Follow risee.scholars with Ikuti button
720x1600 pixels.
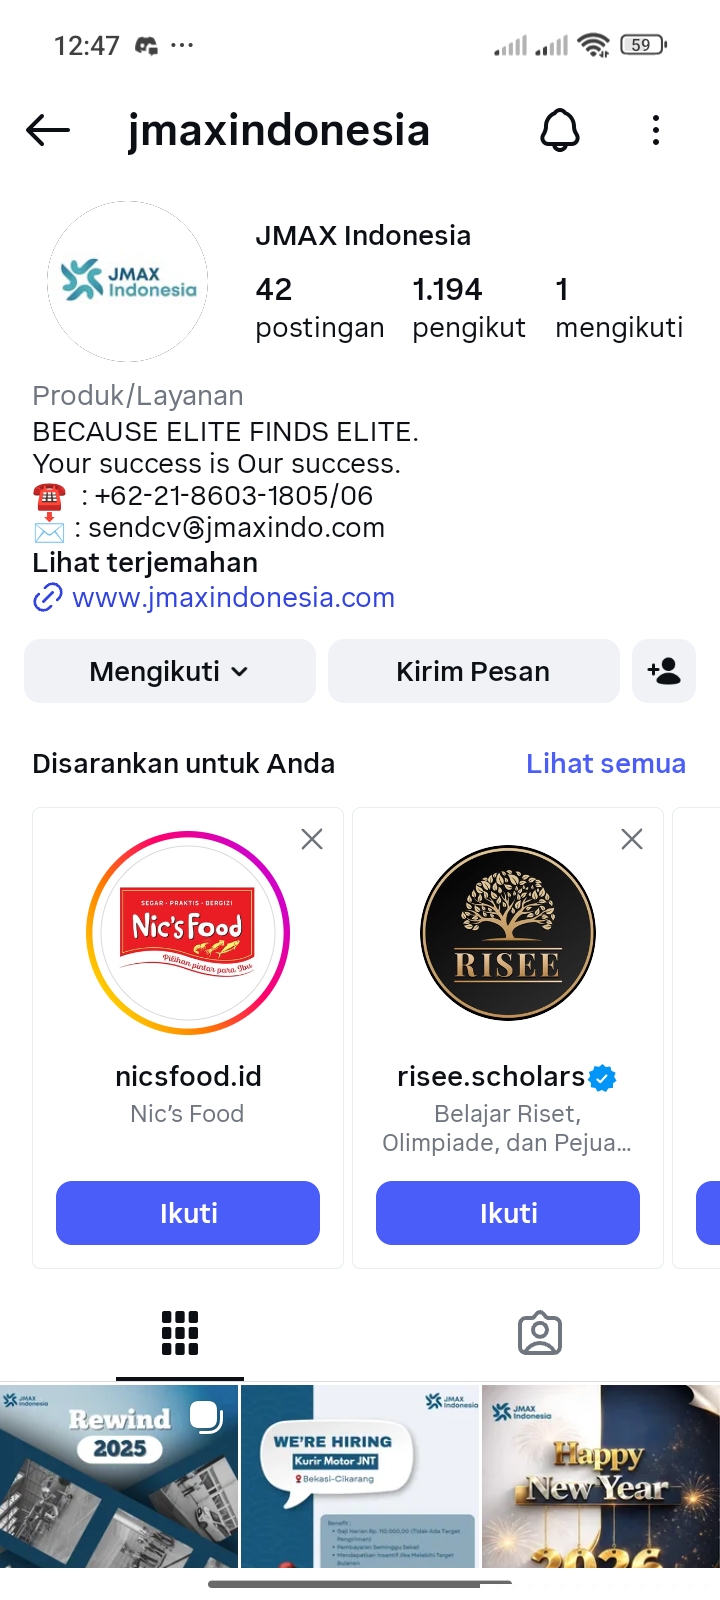click(508, 1213)
